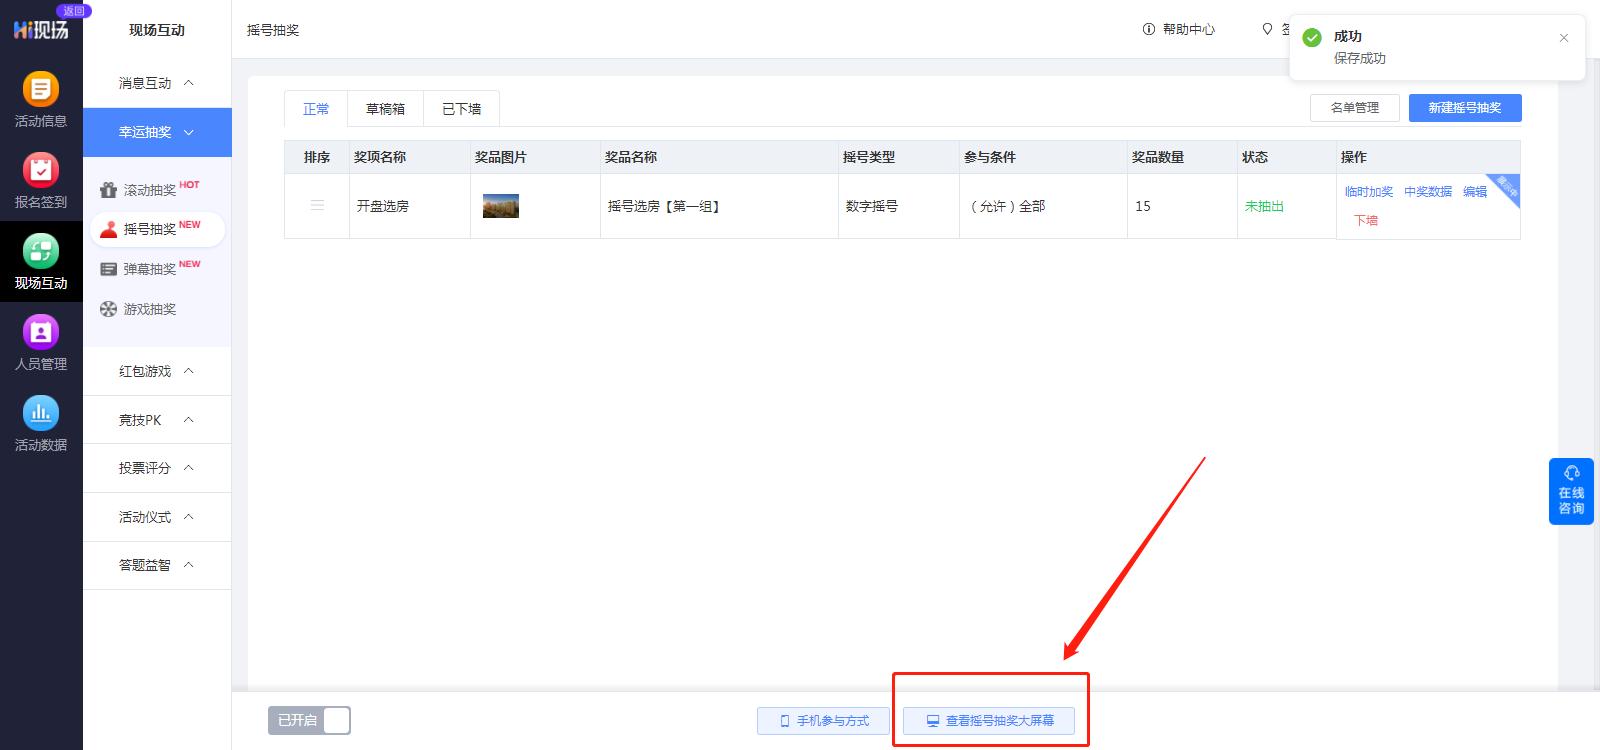The width and height of the screenshot is (1600, 750).
Task: Open 报名签到 sidebar icon
Action: point(41,170)
